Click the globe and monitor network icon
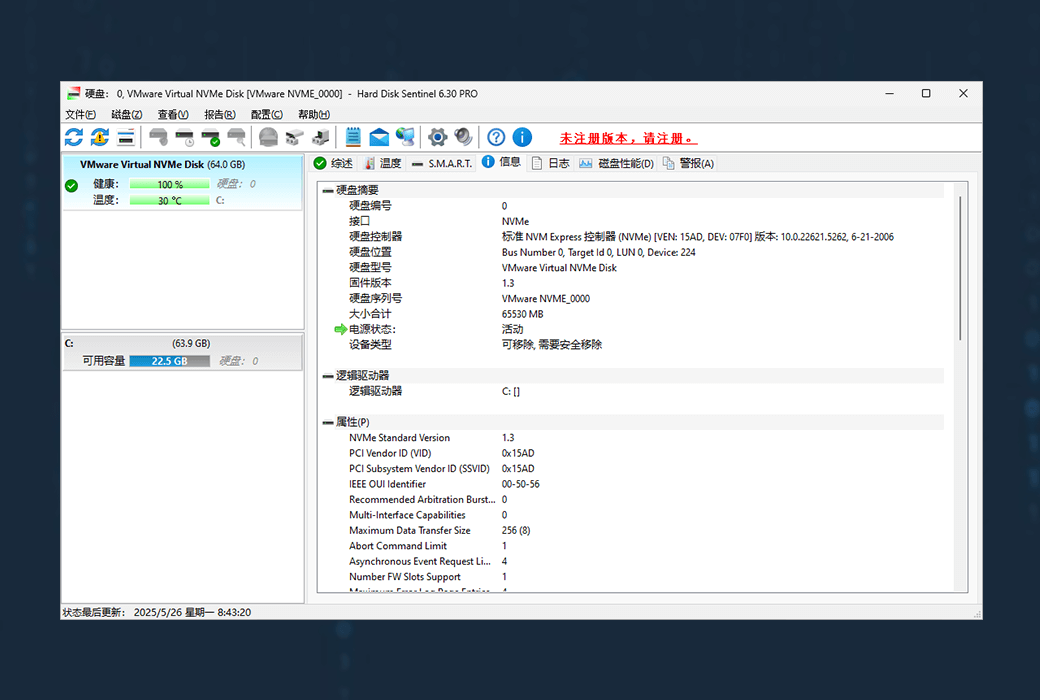 pyautogui.click(x=405, y=137)
